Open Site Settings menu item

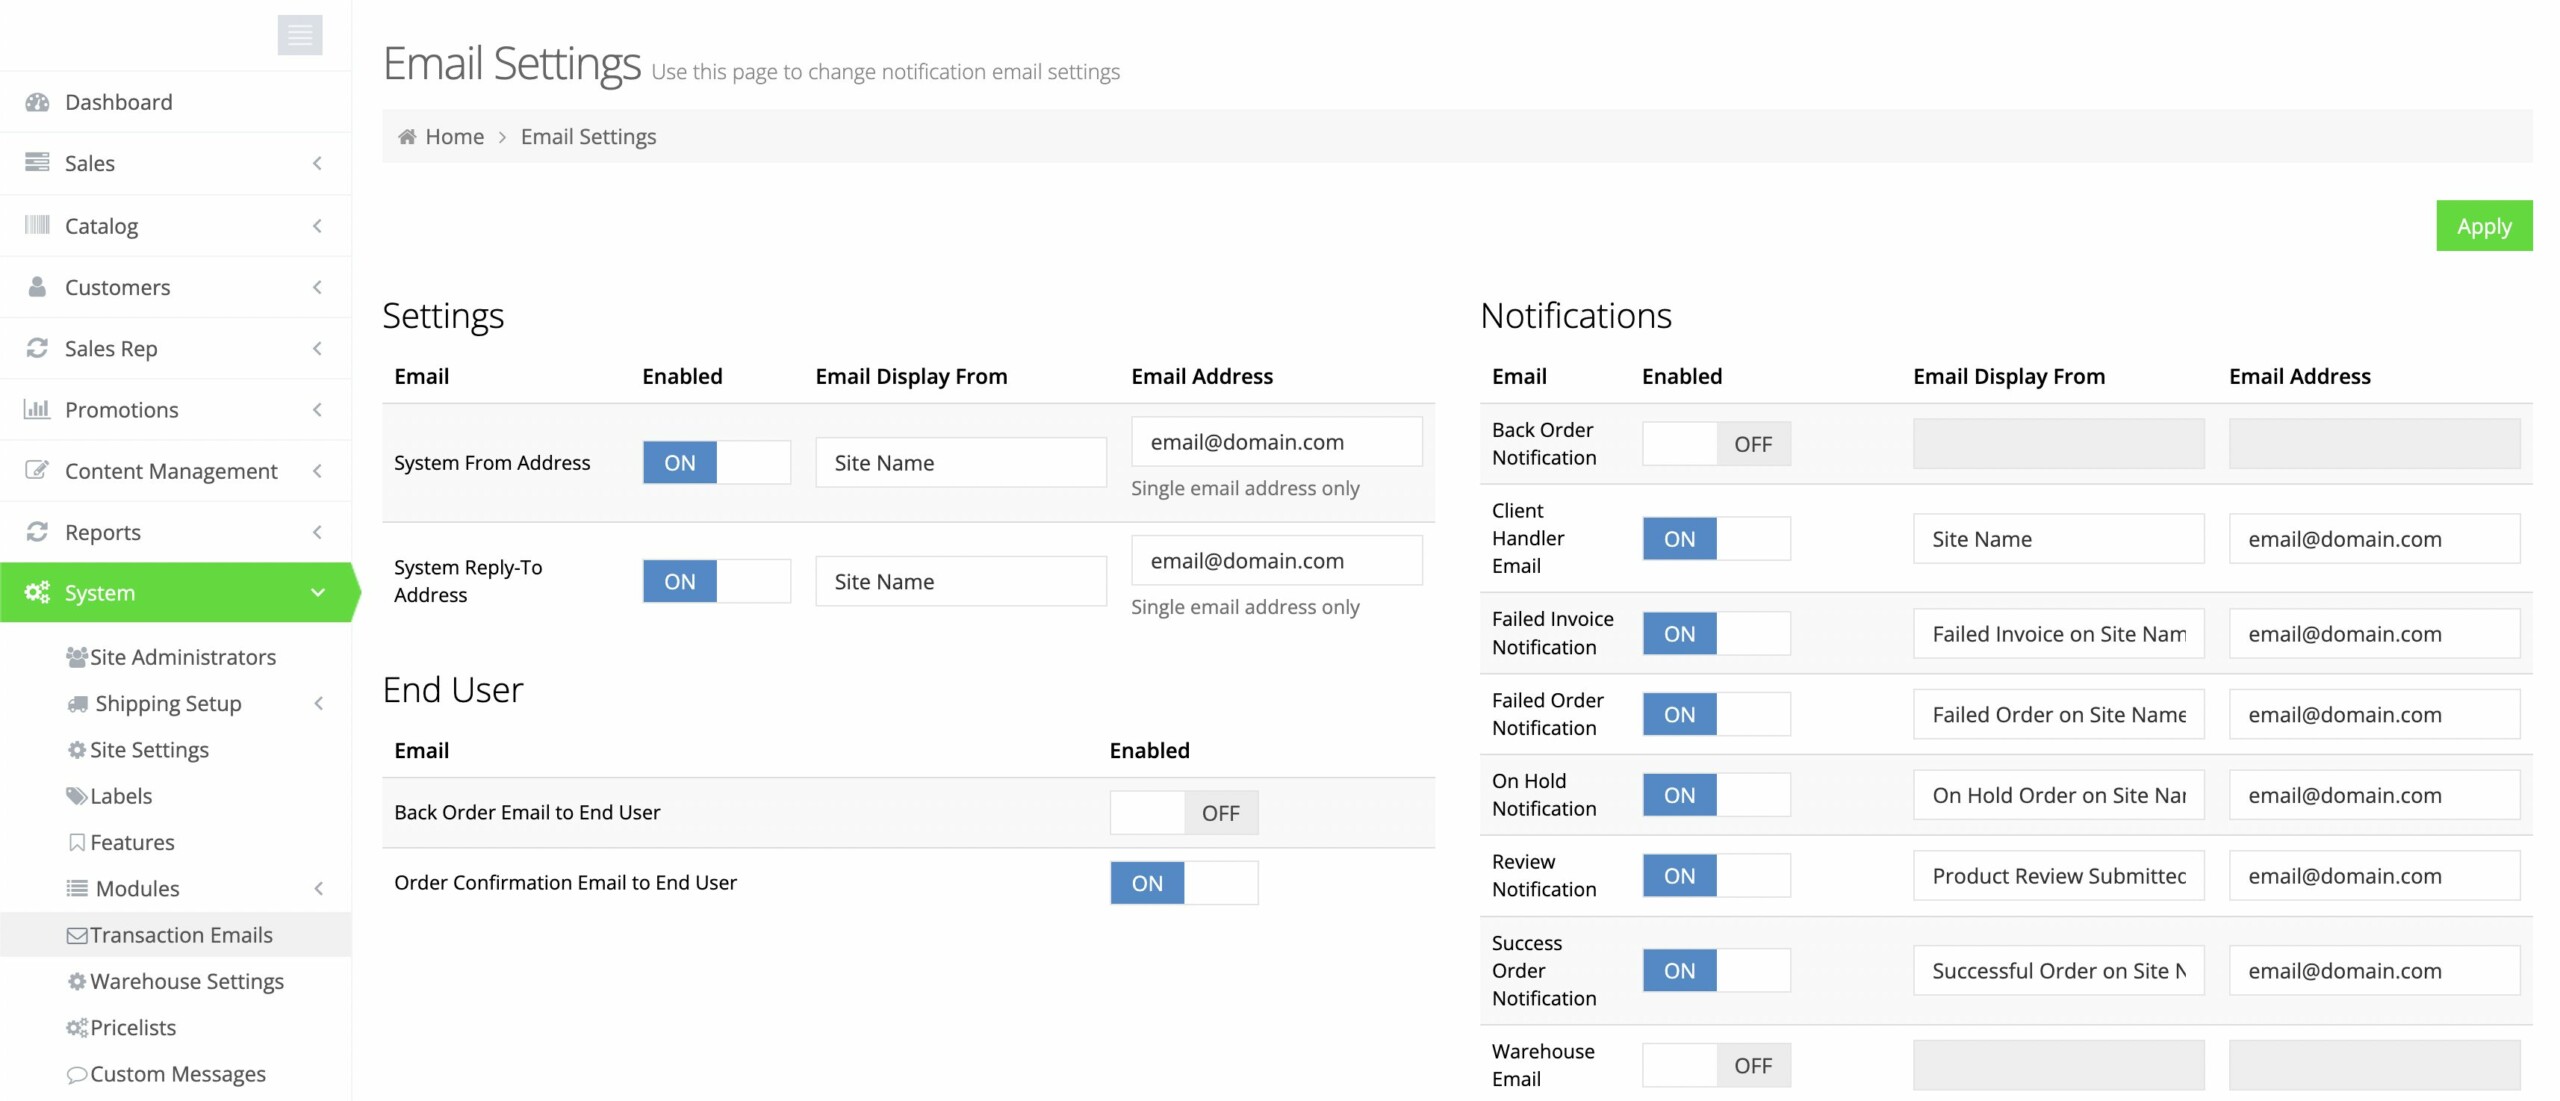pos(149,750)
